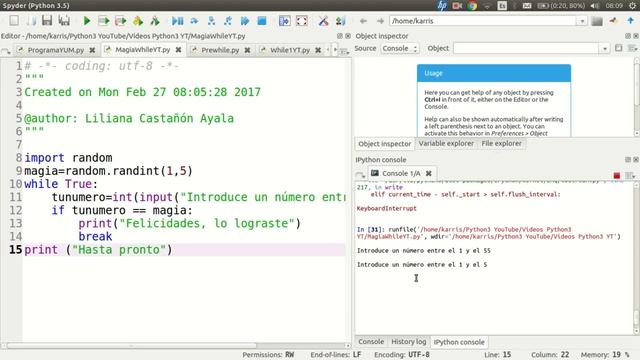Browse editor tabs list
This screenshot has height=360, width=640.
6,51
